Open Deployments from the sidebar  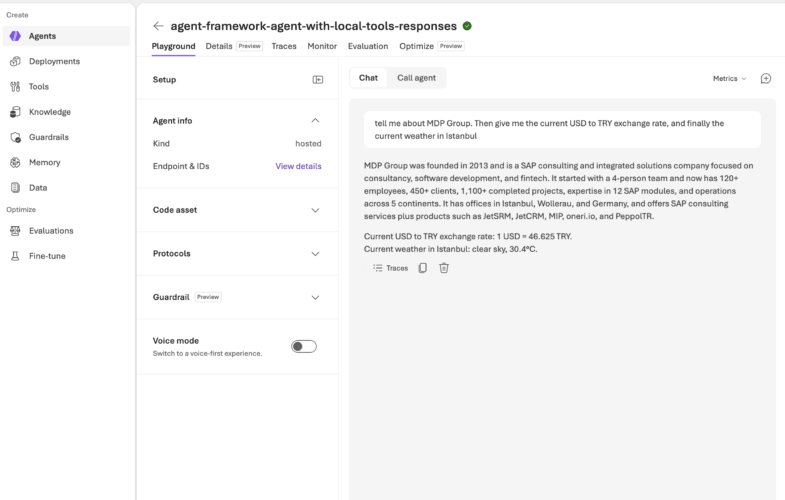click(54, 61)
